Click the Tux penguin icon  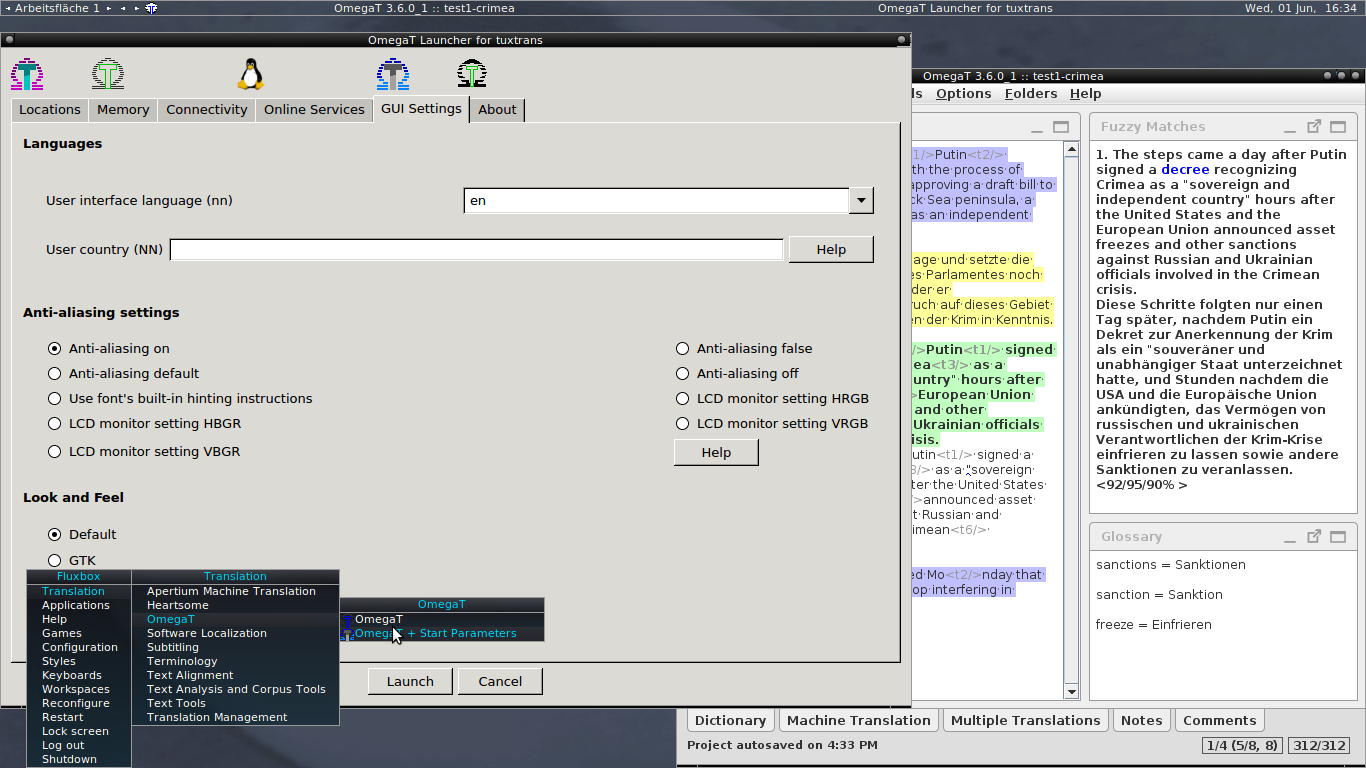tap(251, 74)
